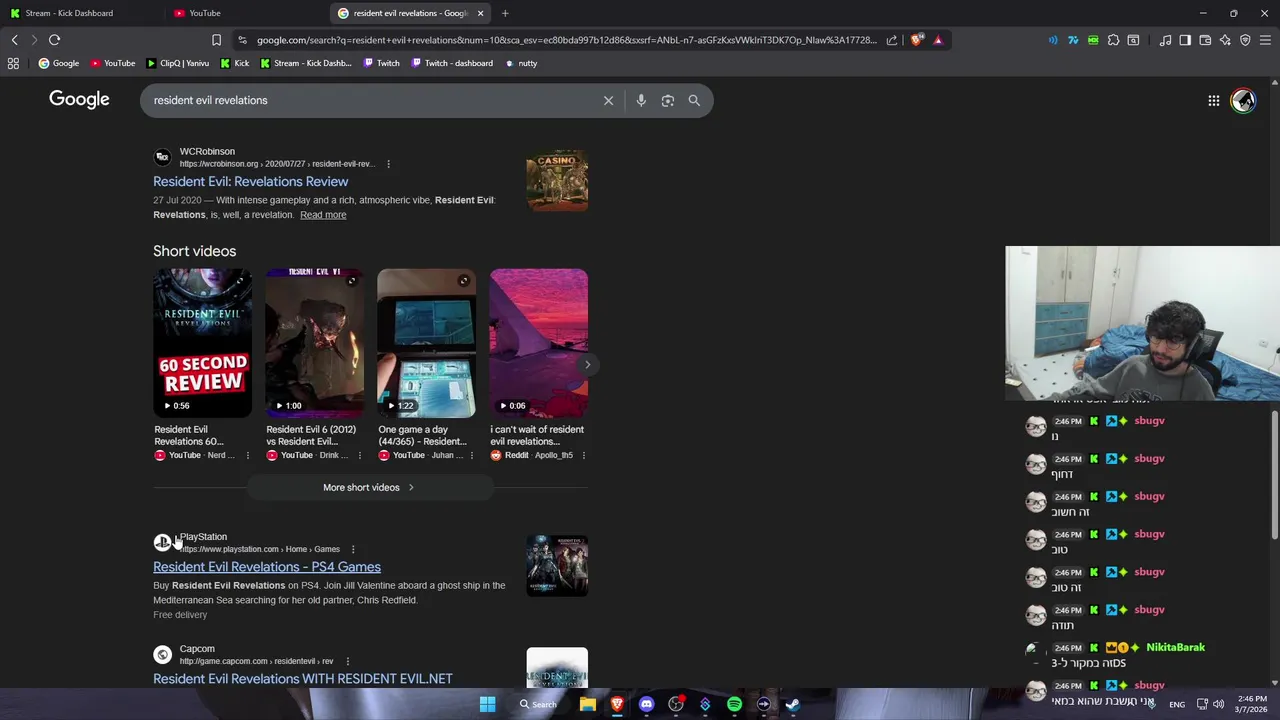Open the Google bookmark
The image size is (1280, 720).
click(58, 63)
